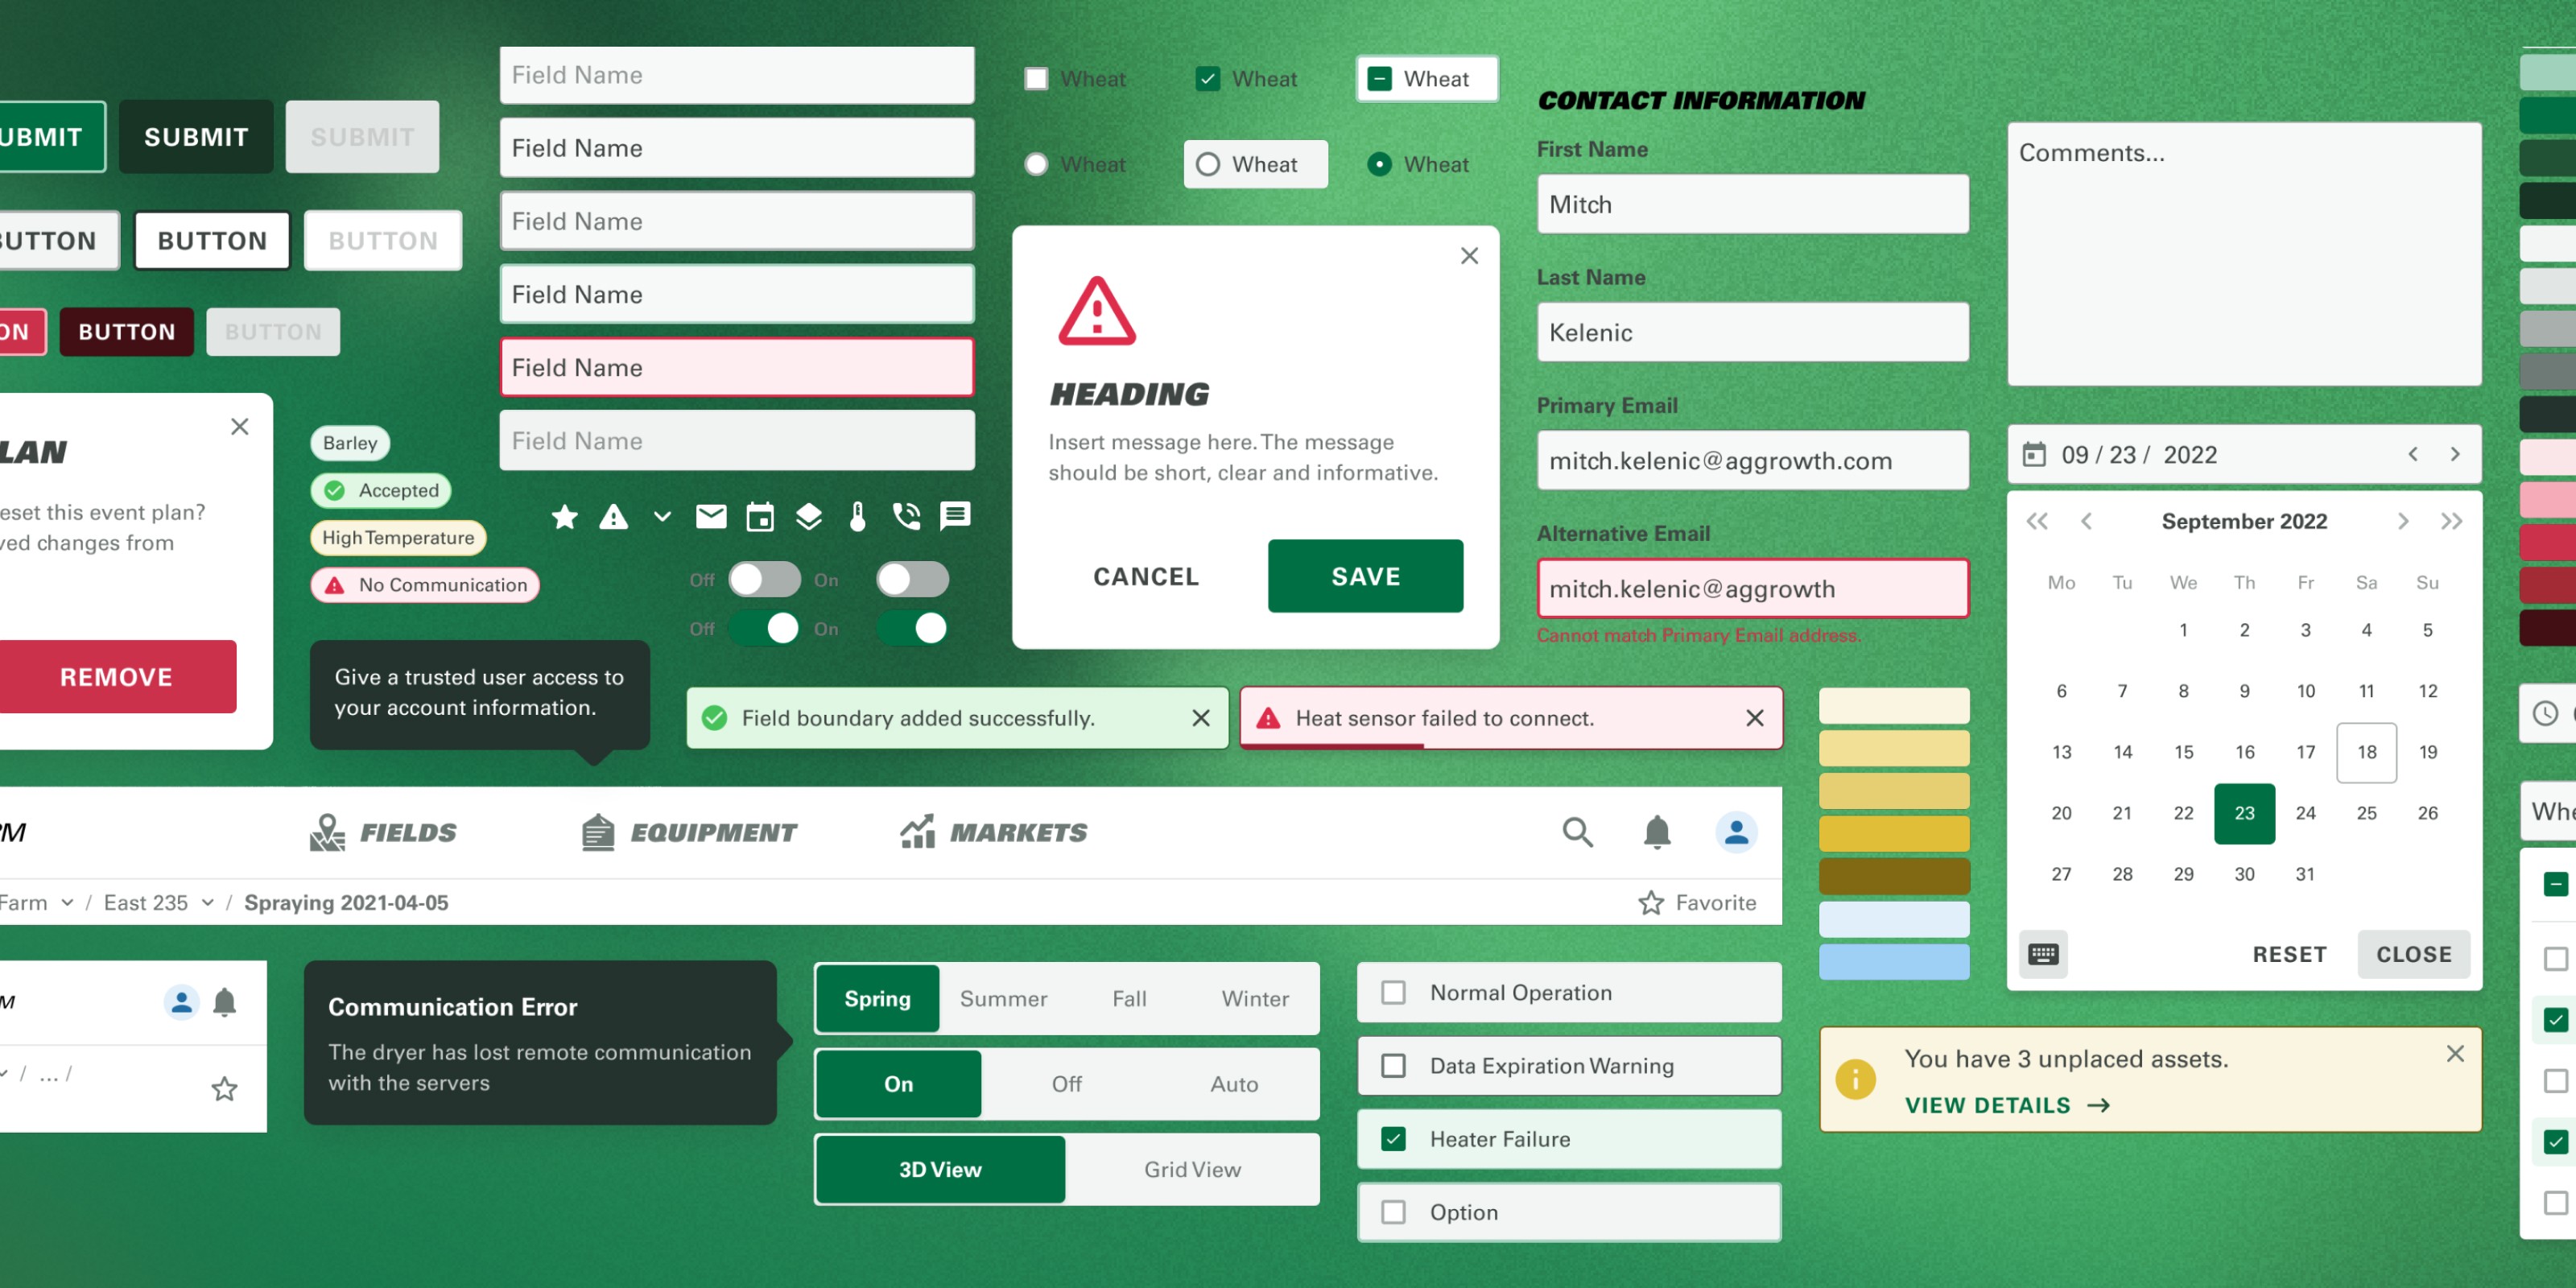Pick the dark brown color swatch
2576x1288 pixels.
(x=1894, y=876)
